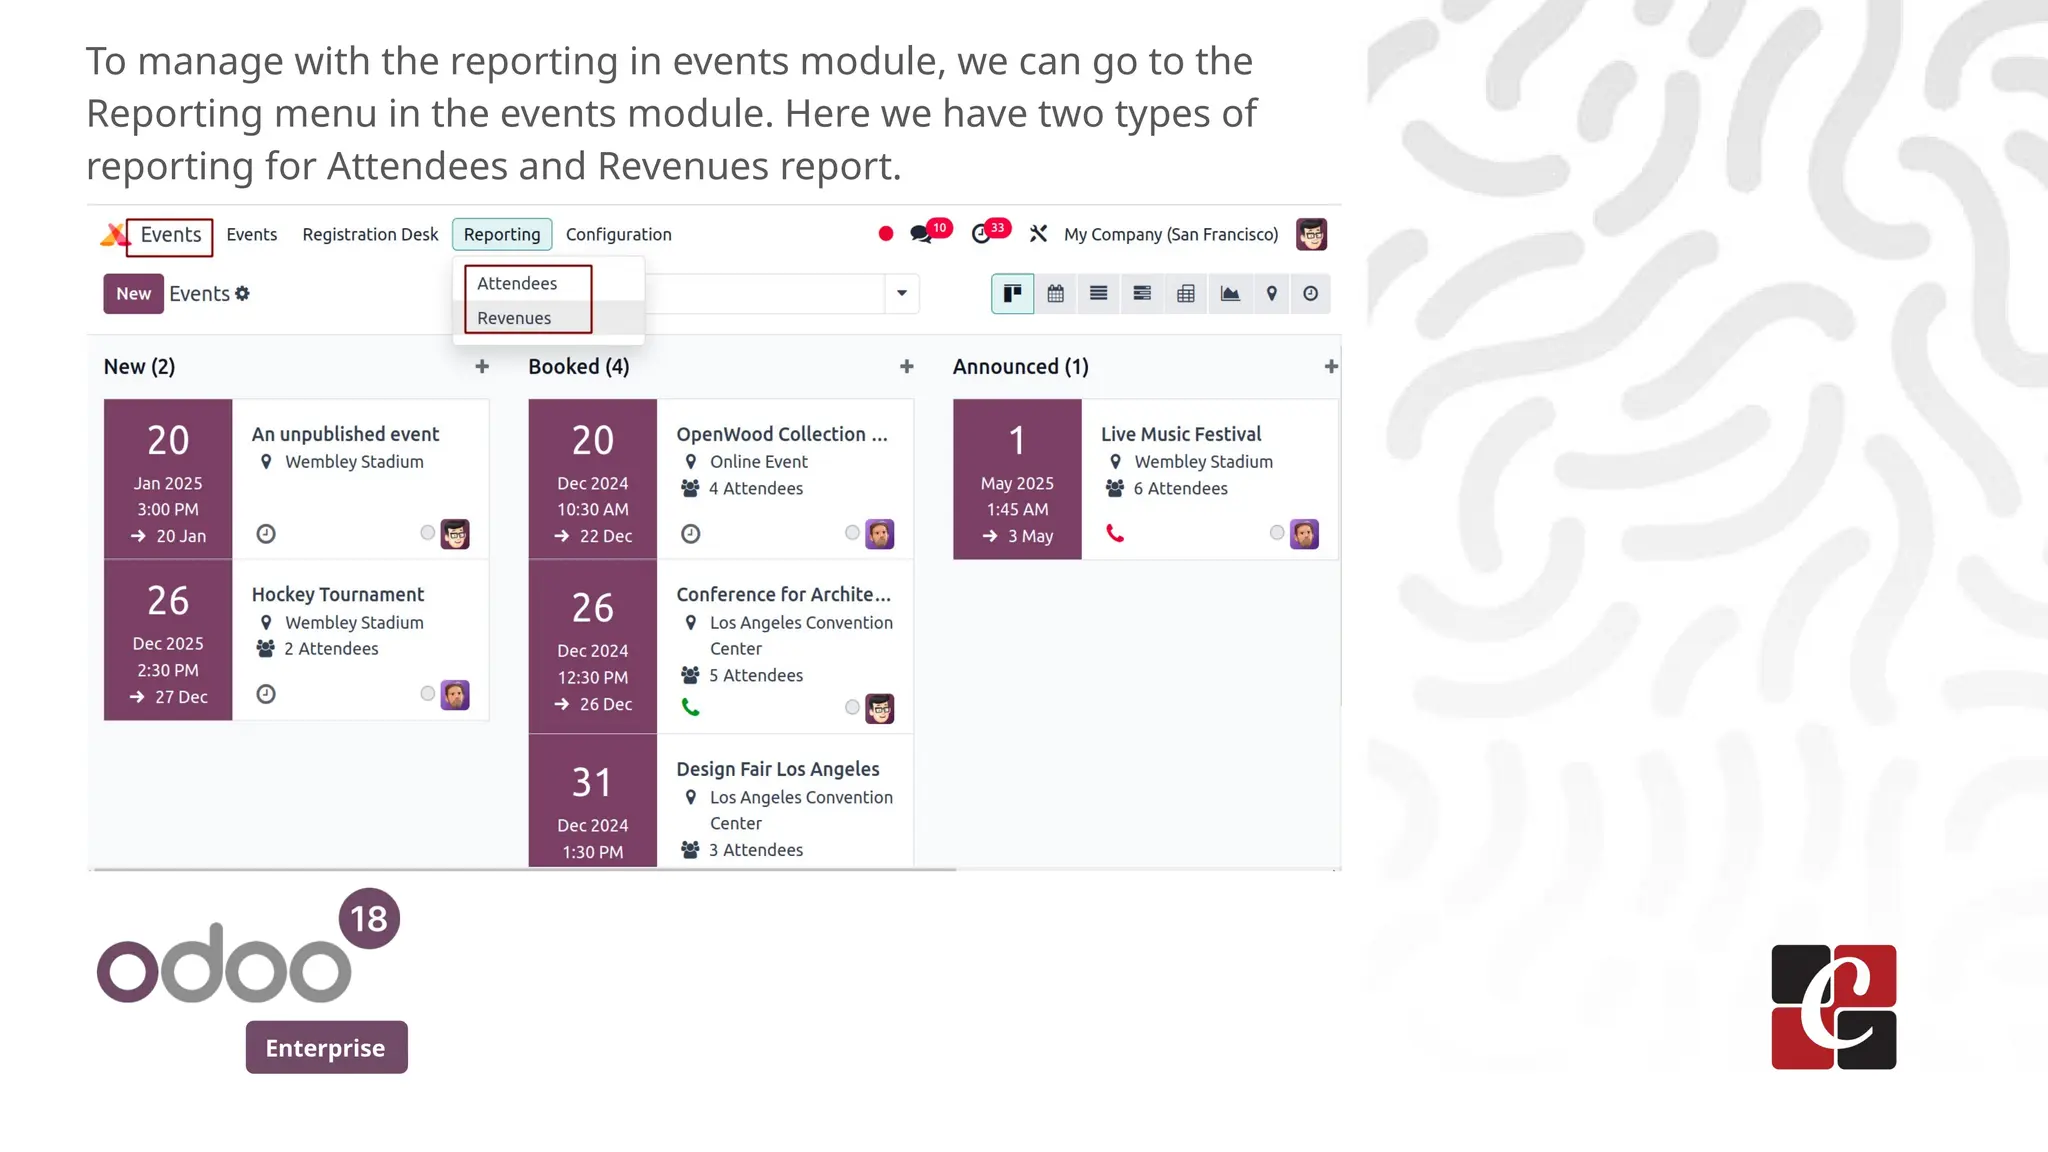Open OpenWood Collection ... card title
The image size is (2048, 1152).
[x=782, y=435]
